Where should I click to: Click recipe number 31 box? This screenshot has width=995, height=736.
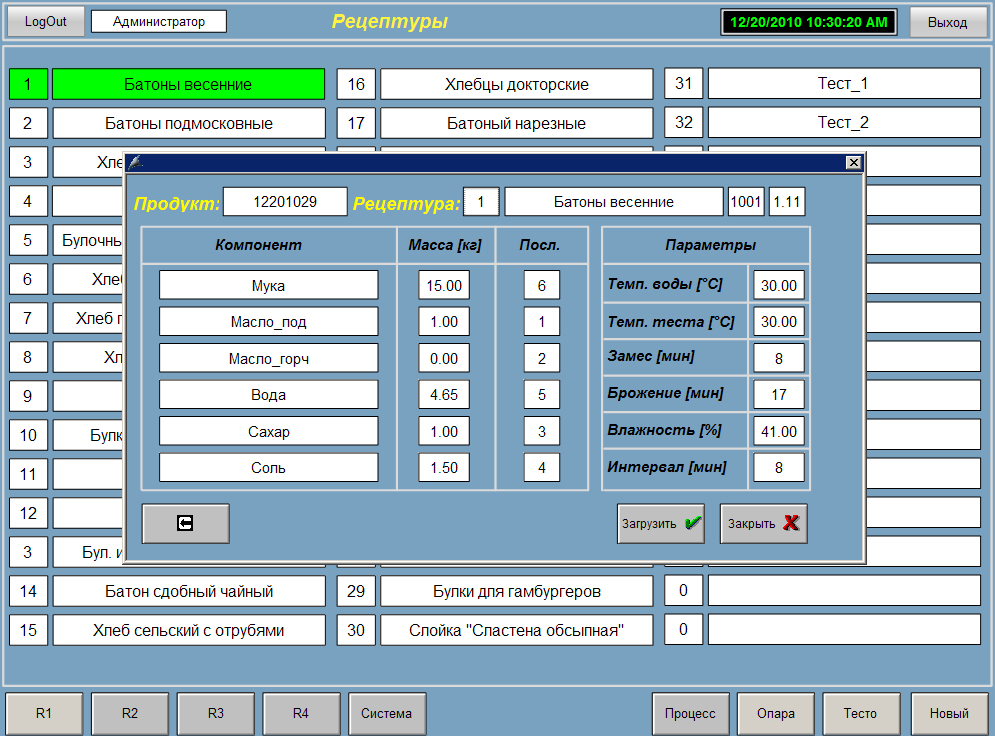(x=683, y=83)
